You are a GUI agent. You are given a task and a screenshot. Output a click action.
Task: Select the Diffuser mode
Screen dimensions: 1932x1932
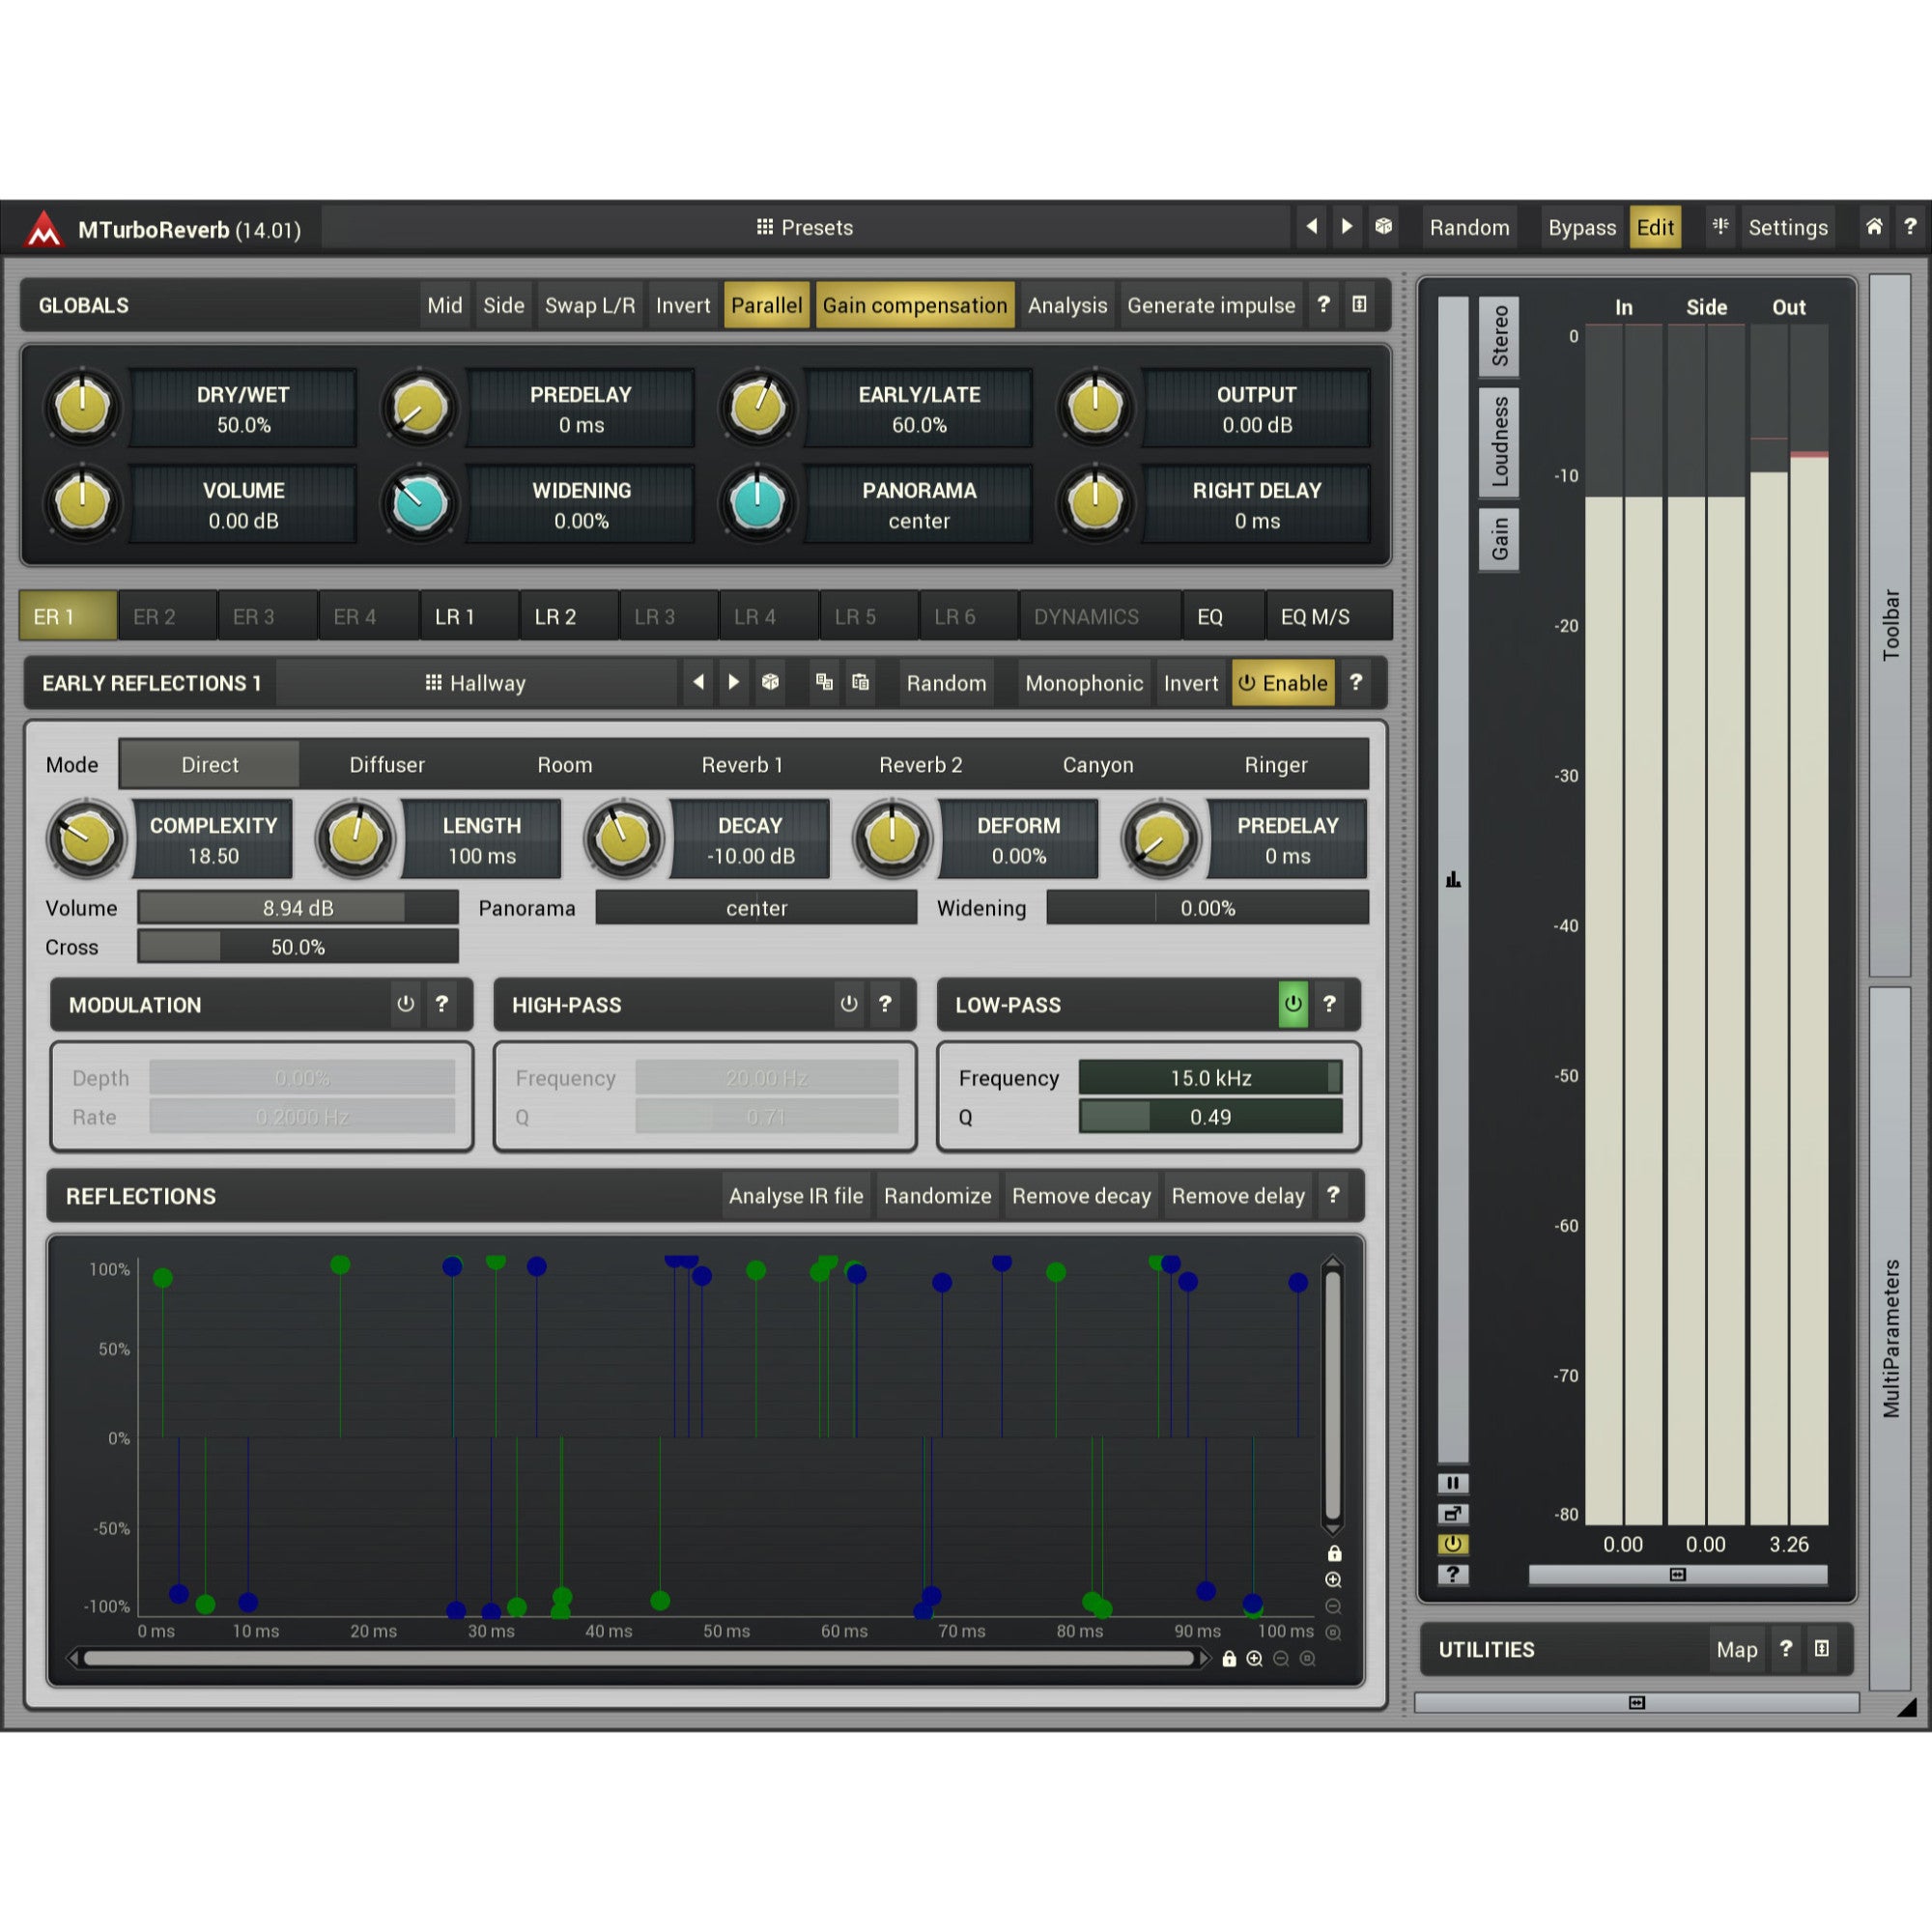click(387, 765)
